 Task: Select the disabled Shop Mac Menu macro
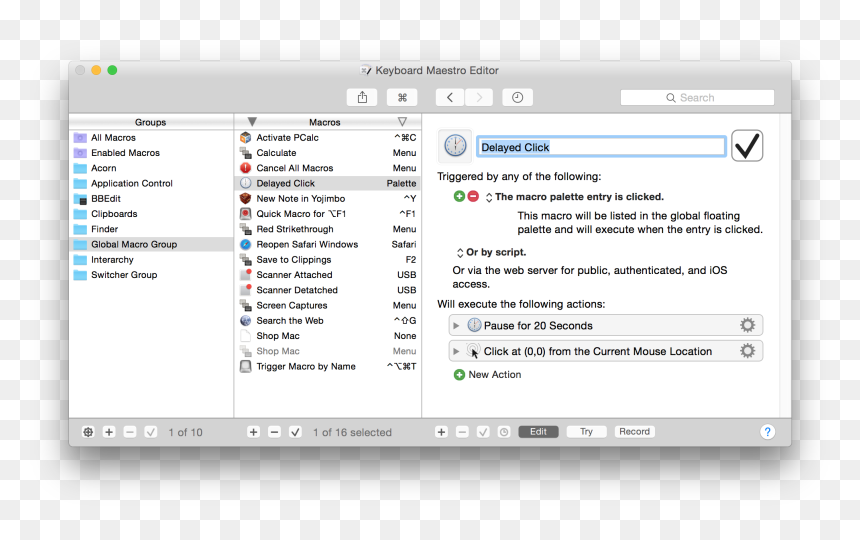tap(328, 351)
